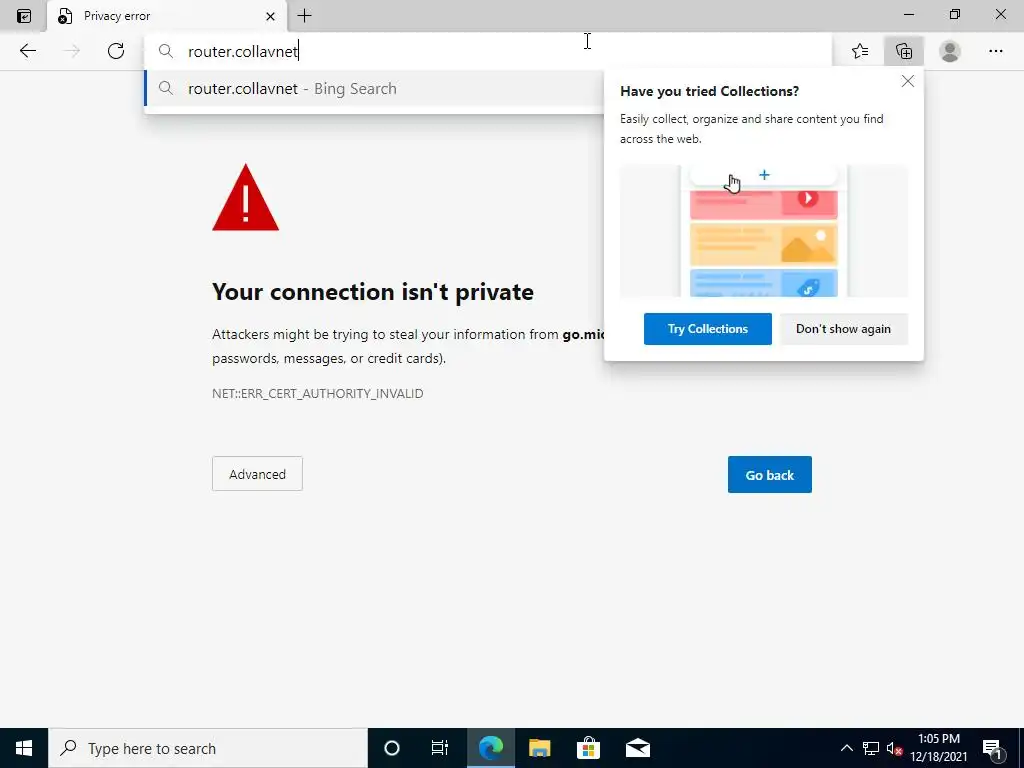Click the browser Back arrow

coord(27,51)
